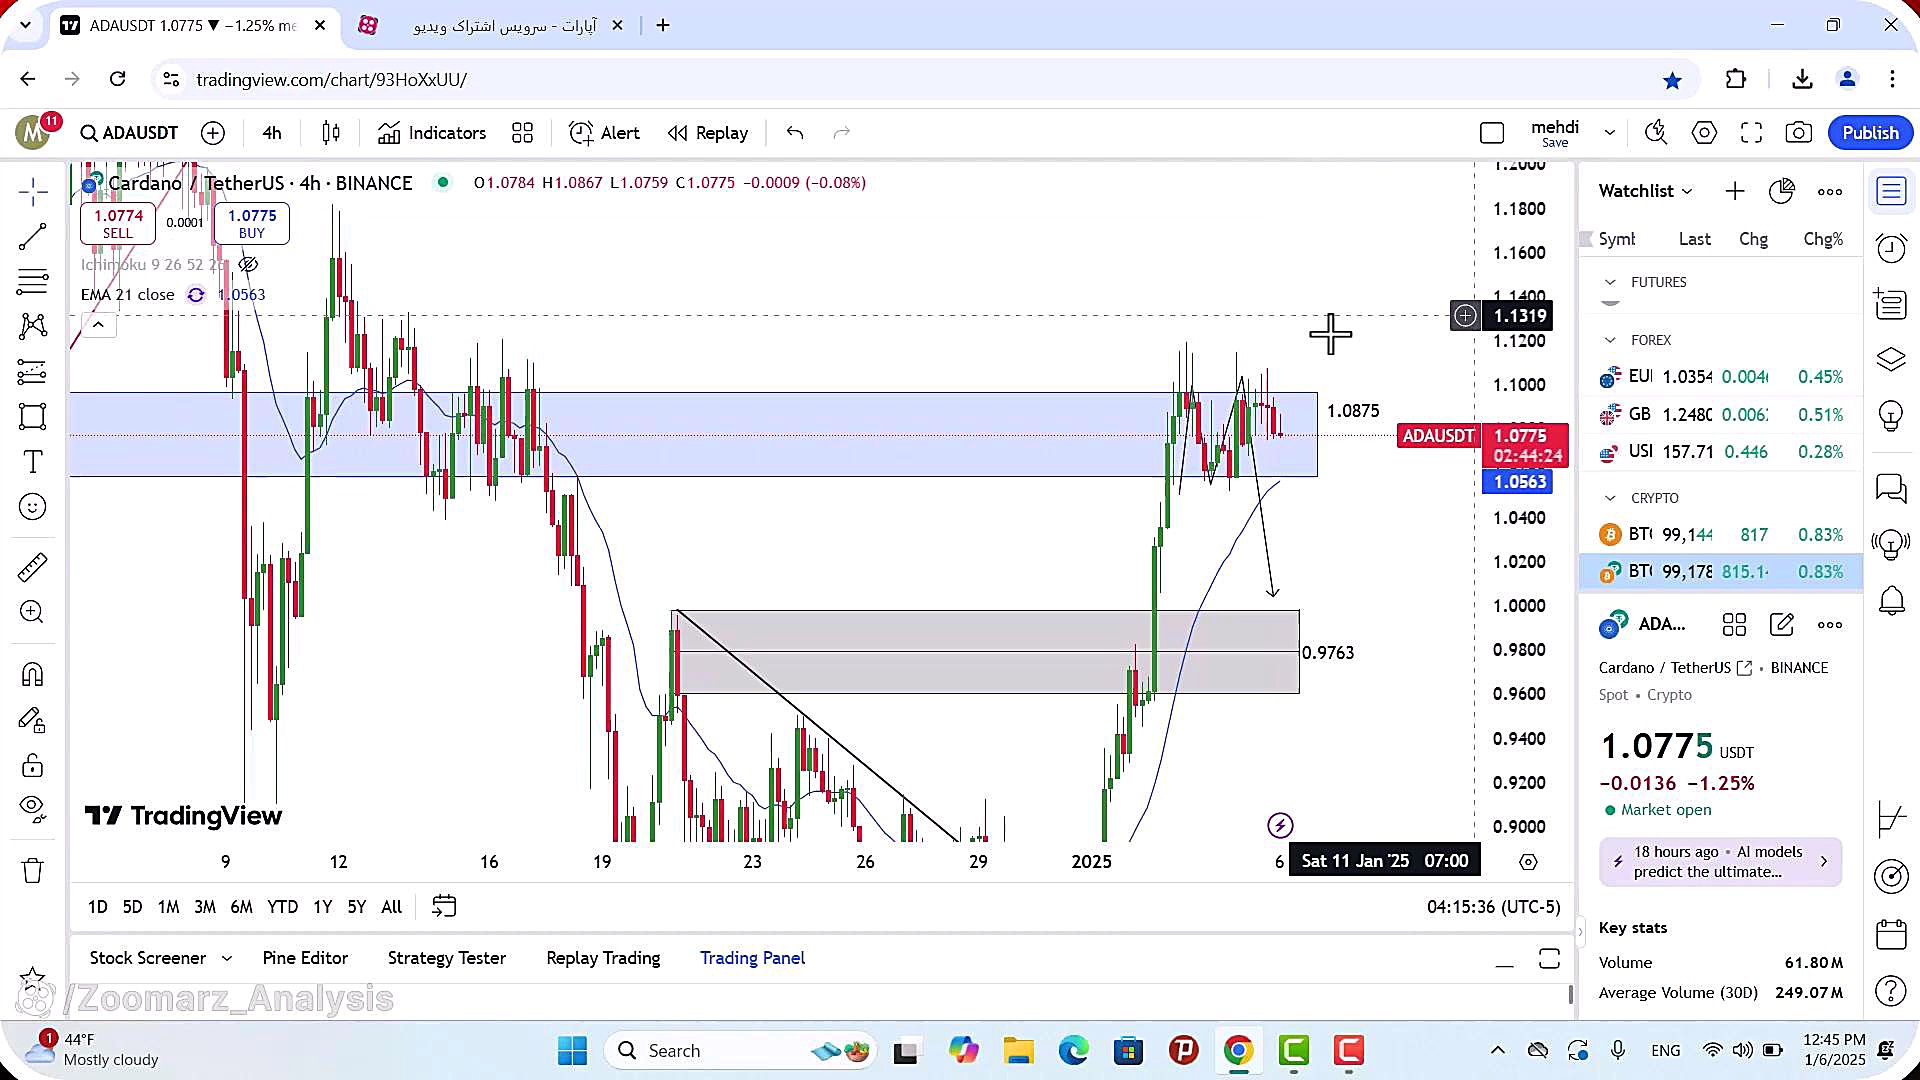Open the AI models prediction news

pyautogui.click(x=1720, y=862)
